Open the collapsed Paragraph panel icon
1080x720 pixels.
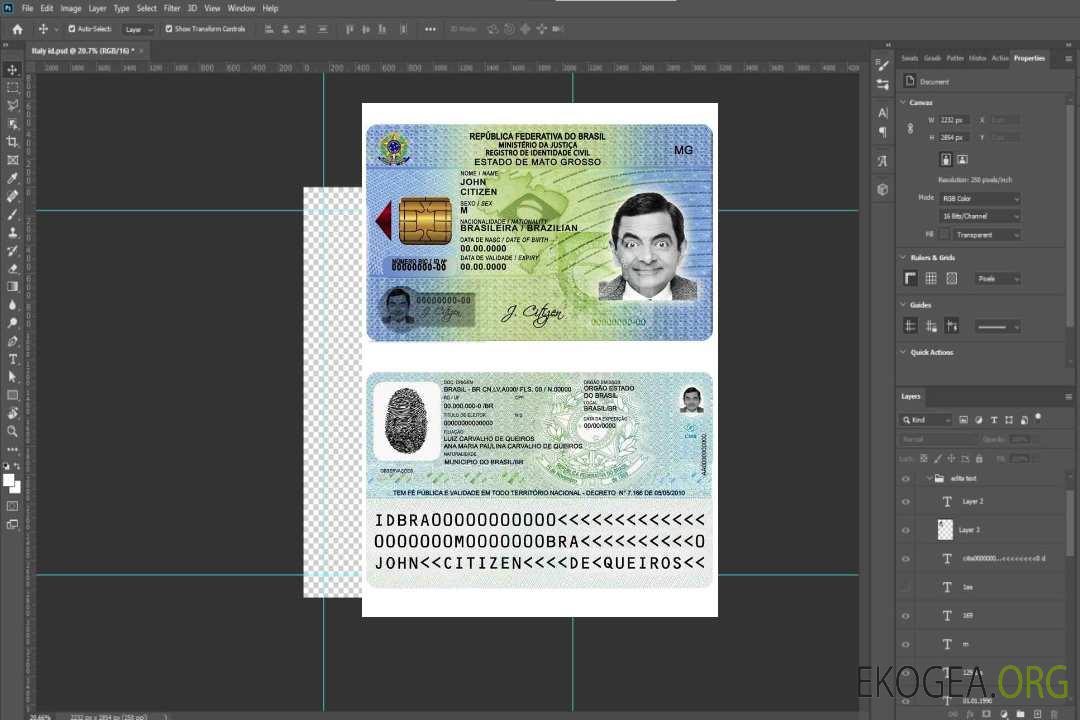pos(883,132)
